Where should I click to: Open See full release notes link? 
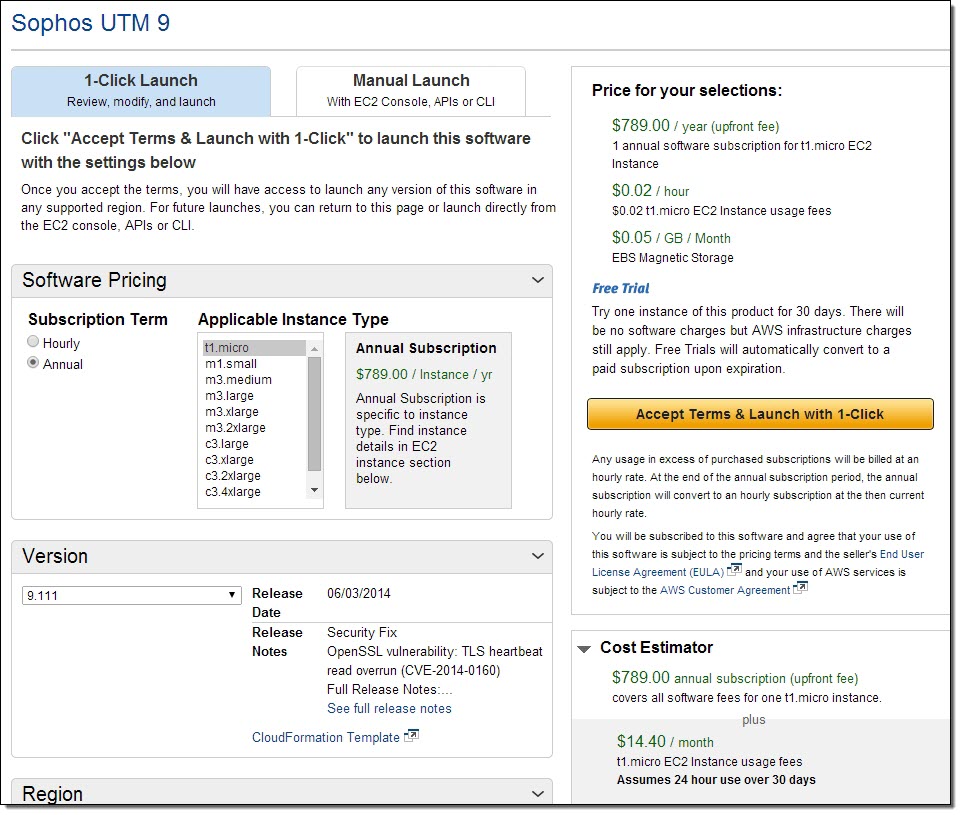pyautogui.click(x=389, y=708)
